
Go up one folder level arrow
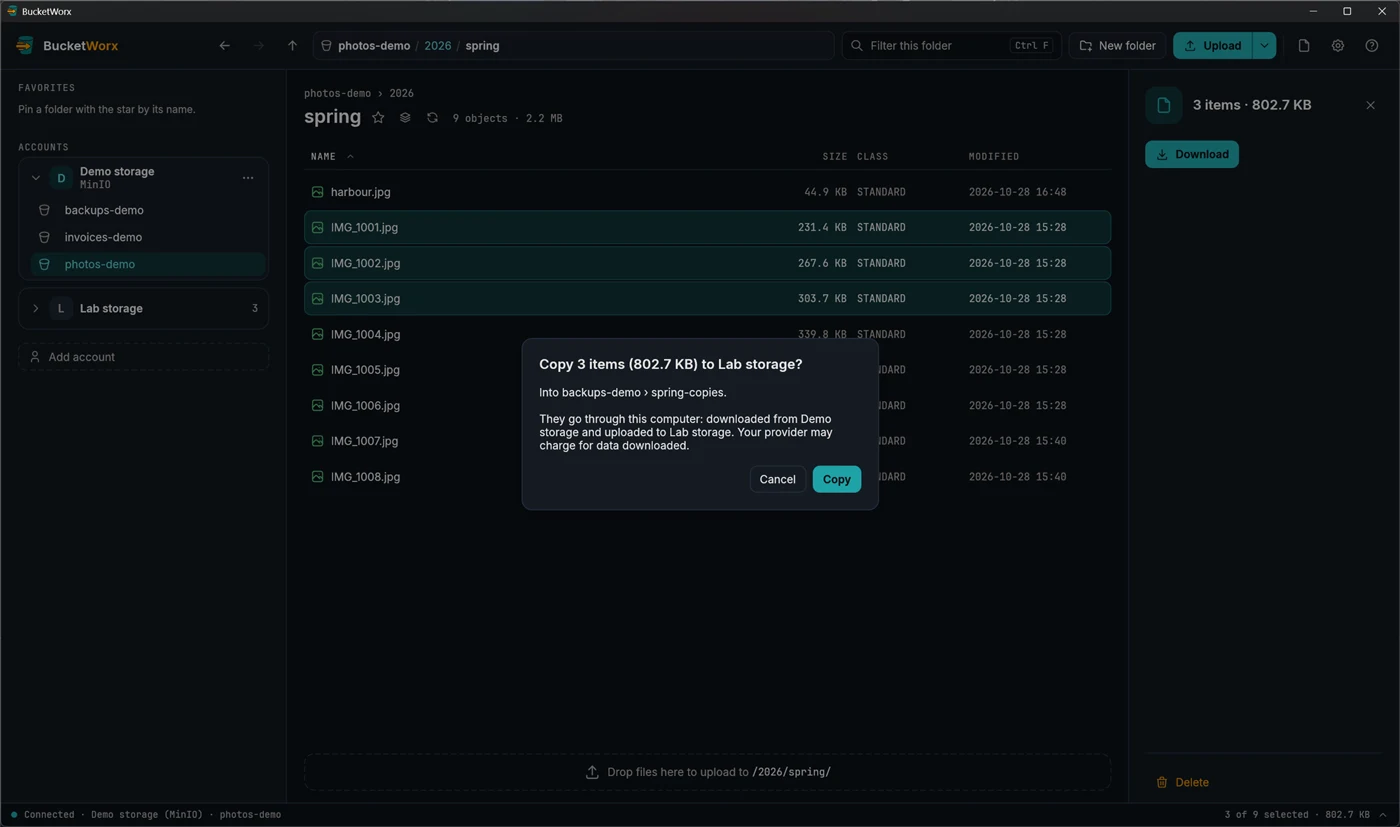[x=292, y=46]
